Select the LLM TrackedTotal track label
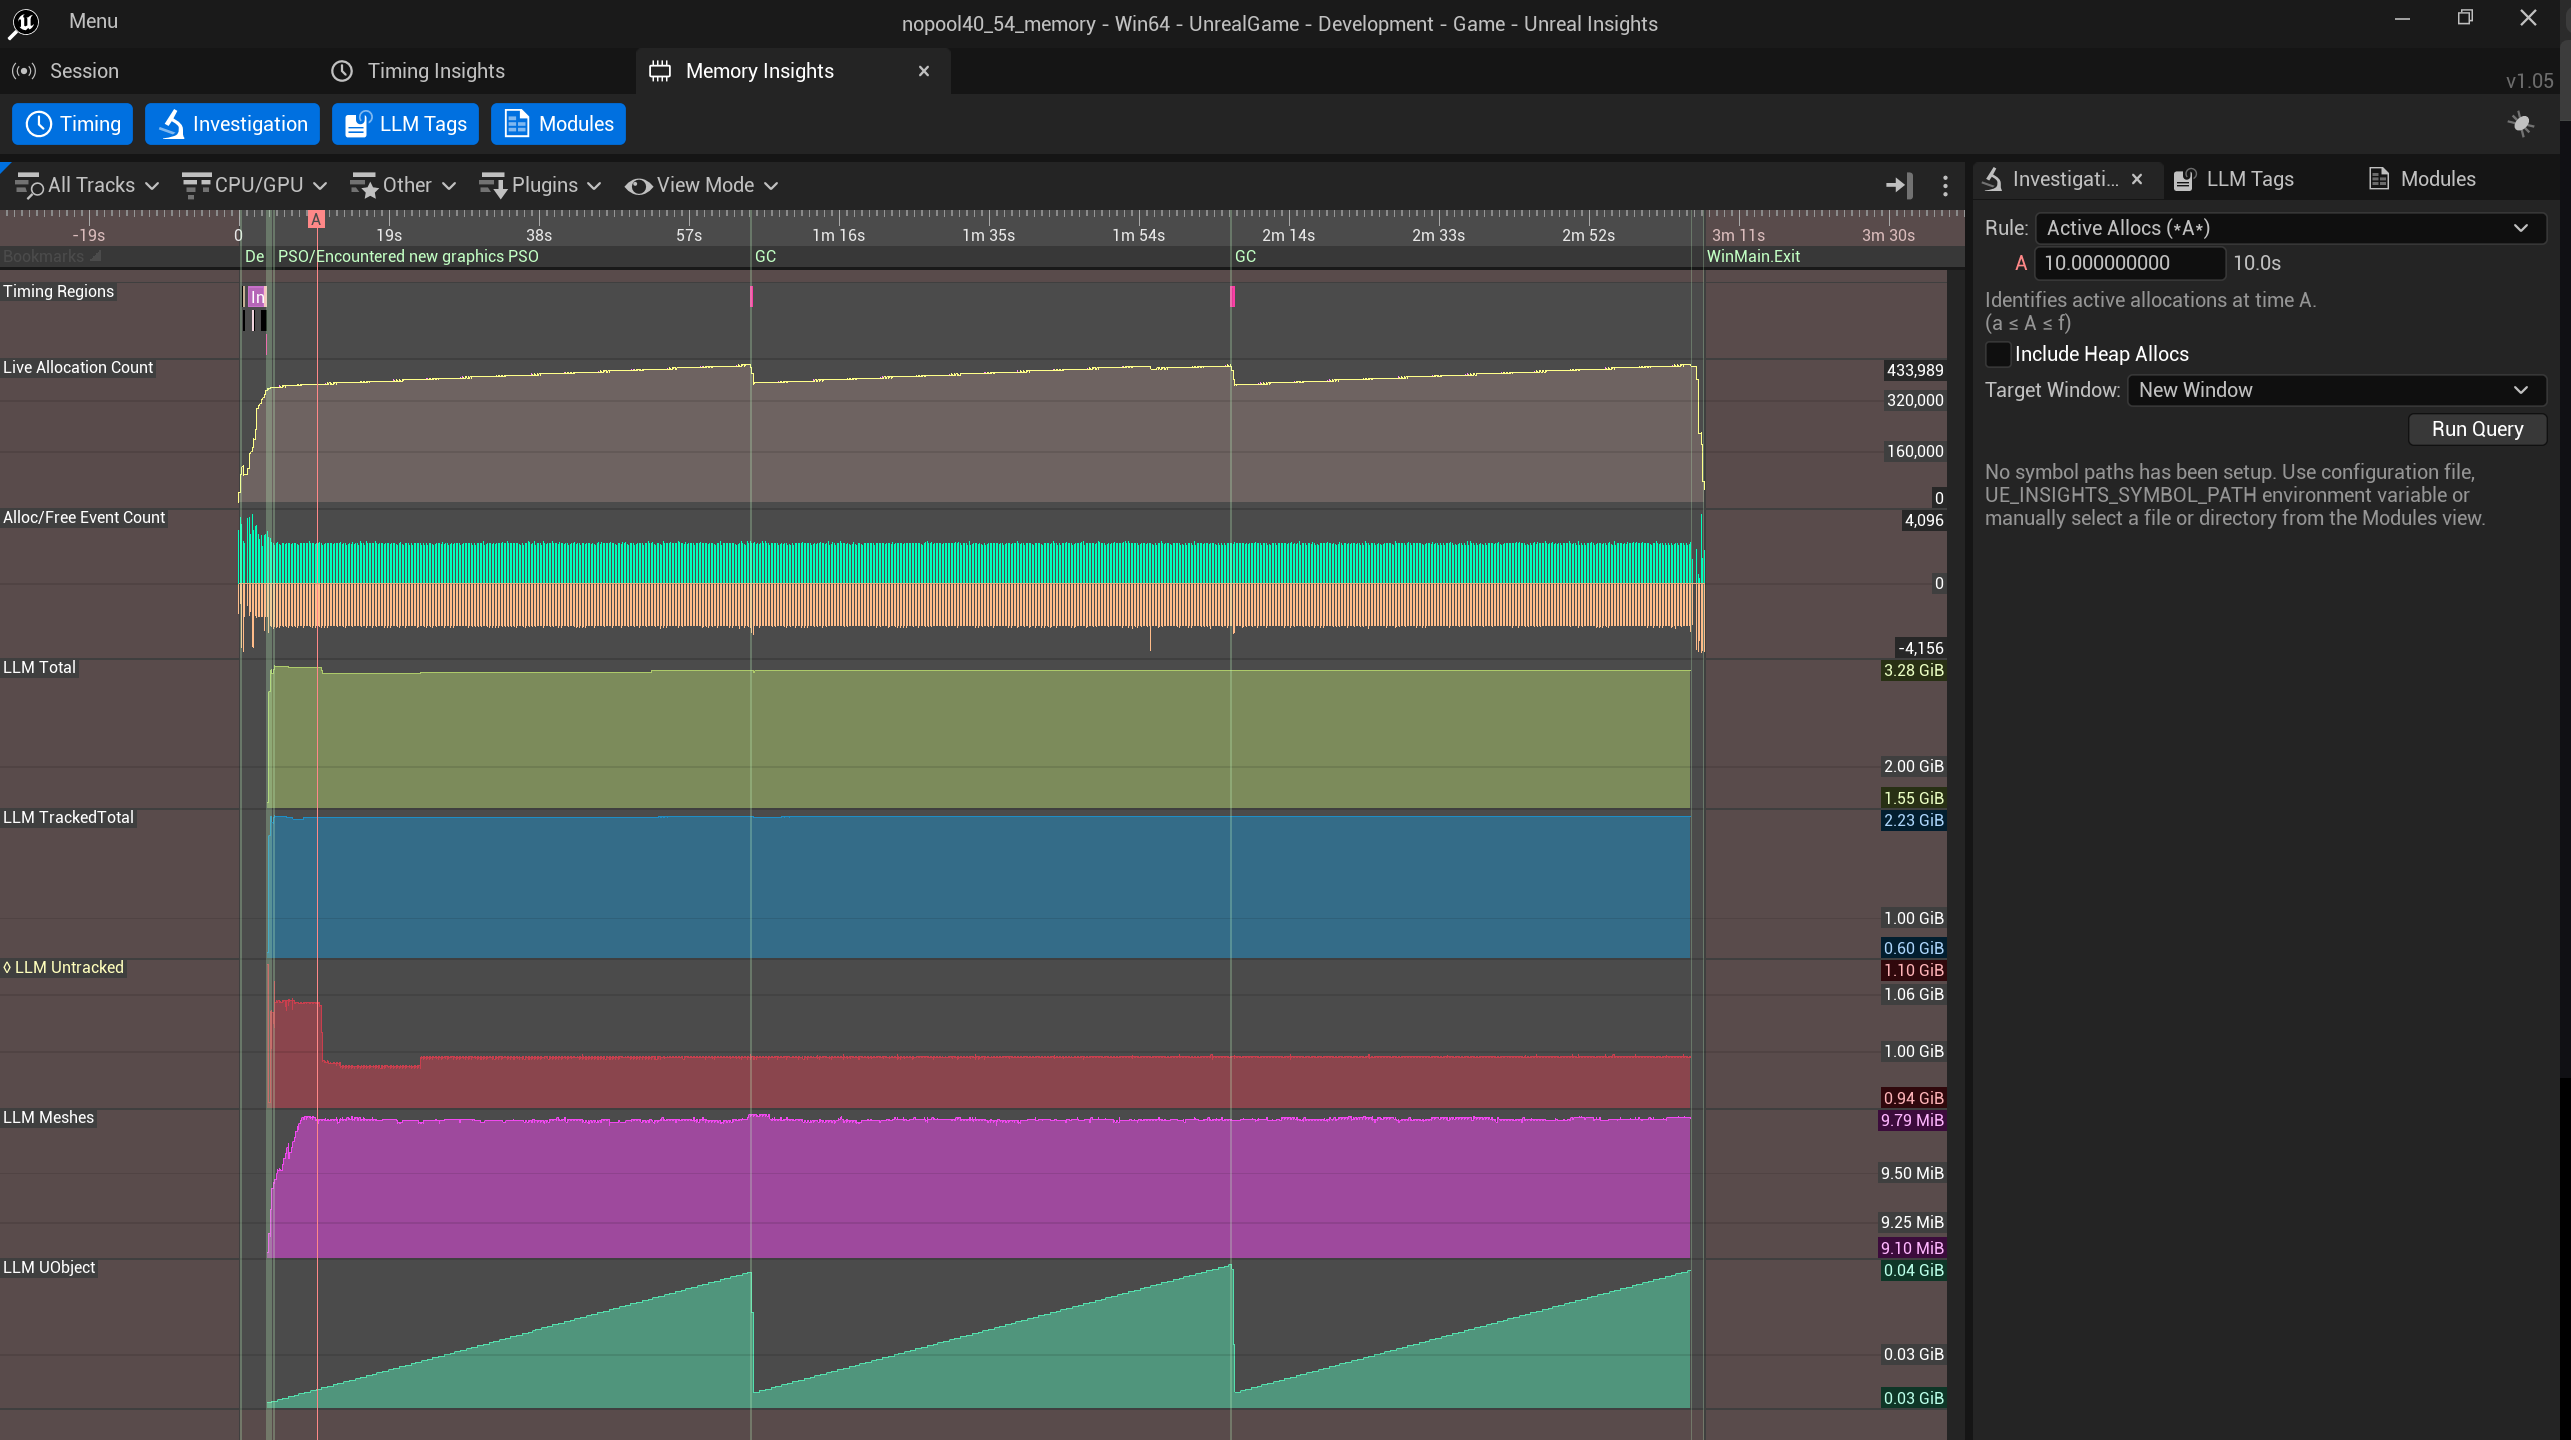This screenshot has width=2571, height=1440. pos(68,817)
